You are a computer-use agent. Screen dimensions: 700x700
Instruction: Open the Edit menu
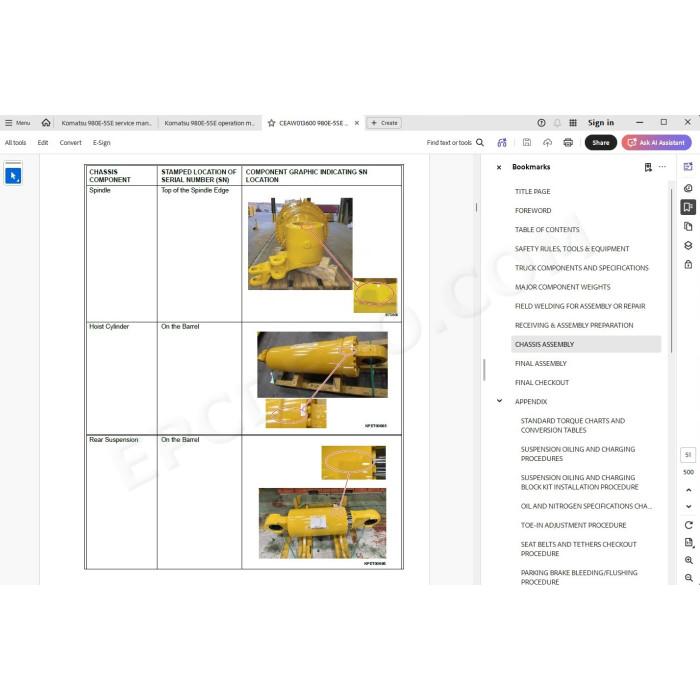[x=43, y=142]
